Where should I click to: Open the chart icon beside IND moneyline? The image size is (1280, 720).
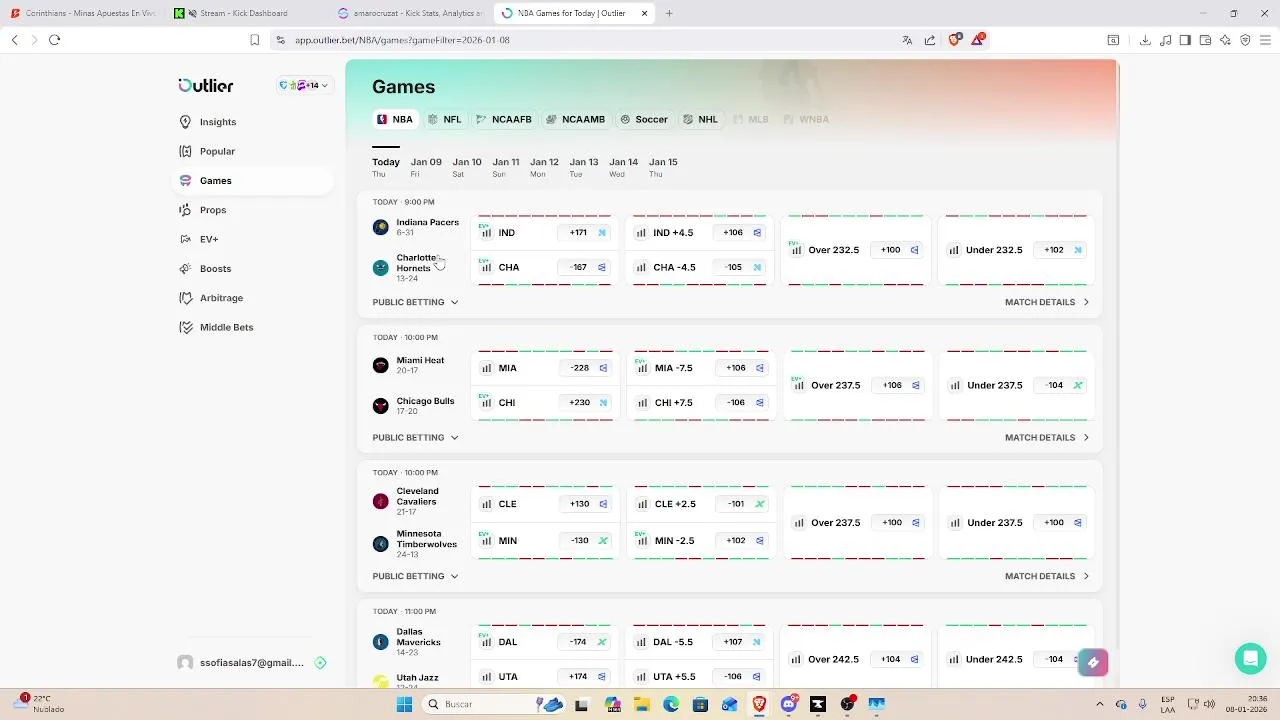click(487, 233)
